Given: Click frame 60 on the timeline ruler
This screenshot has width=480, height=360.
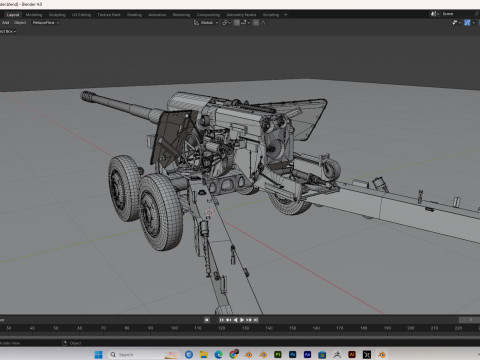Looking at the screenshot, I should click(80, 328).
